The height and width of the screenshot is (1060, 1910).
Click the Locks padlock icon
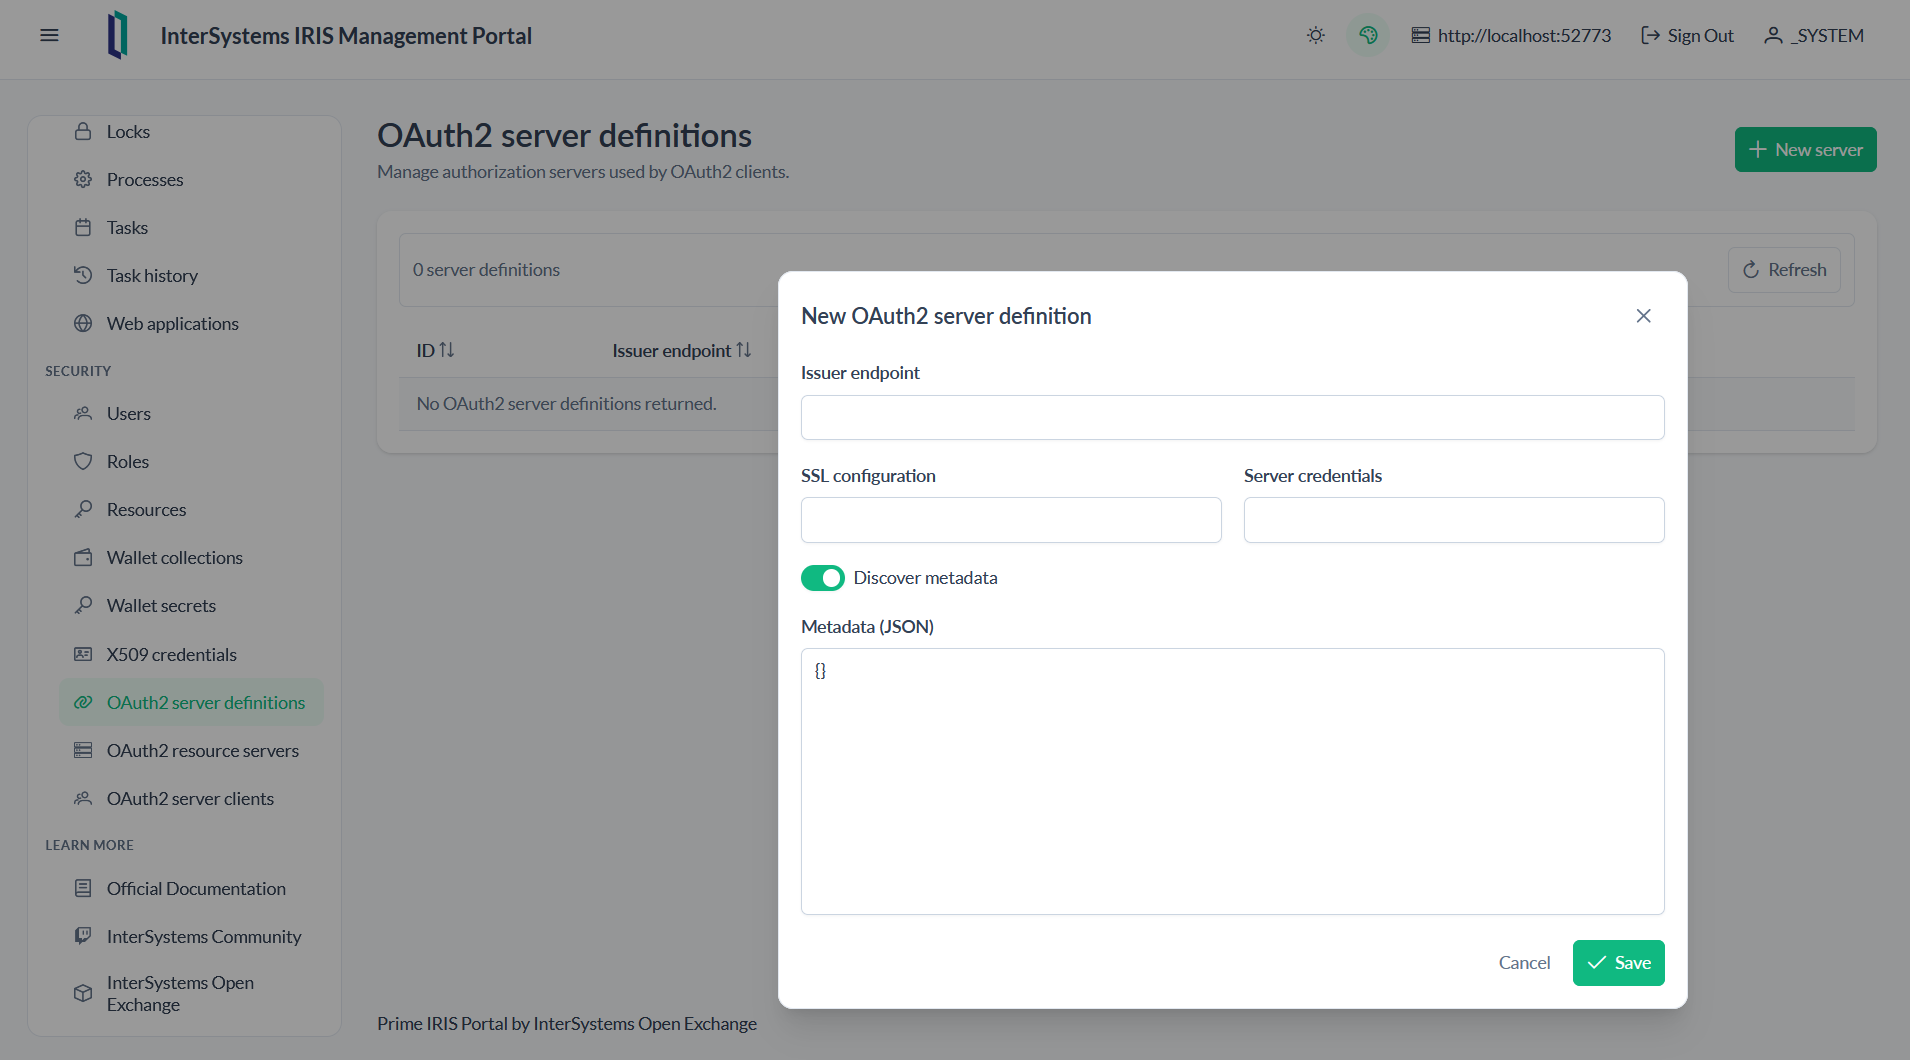coord(83,132)
